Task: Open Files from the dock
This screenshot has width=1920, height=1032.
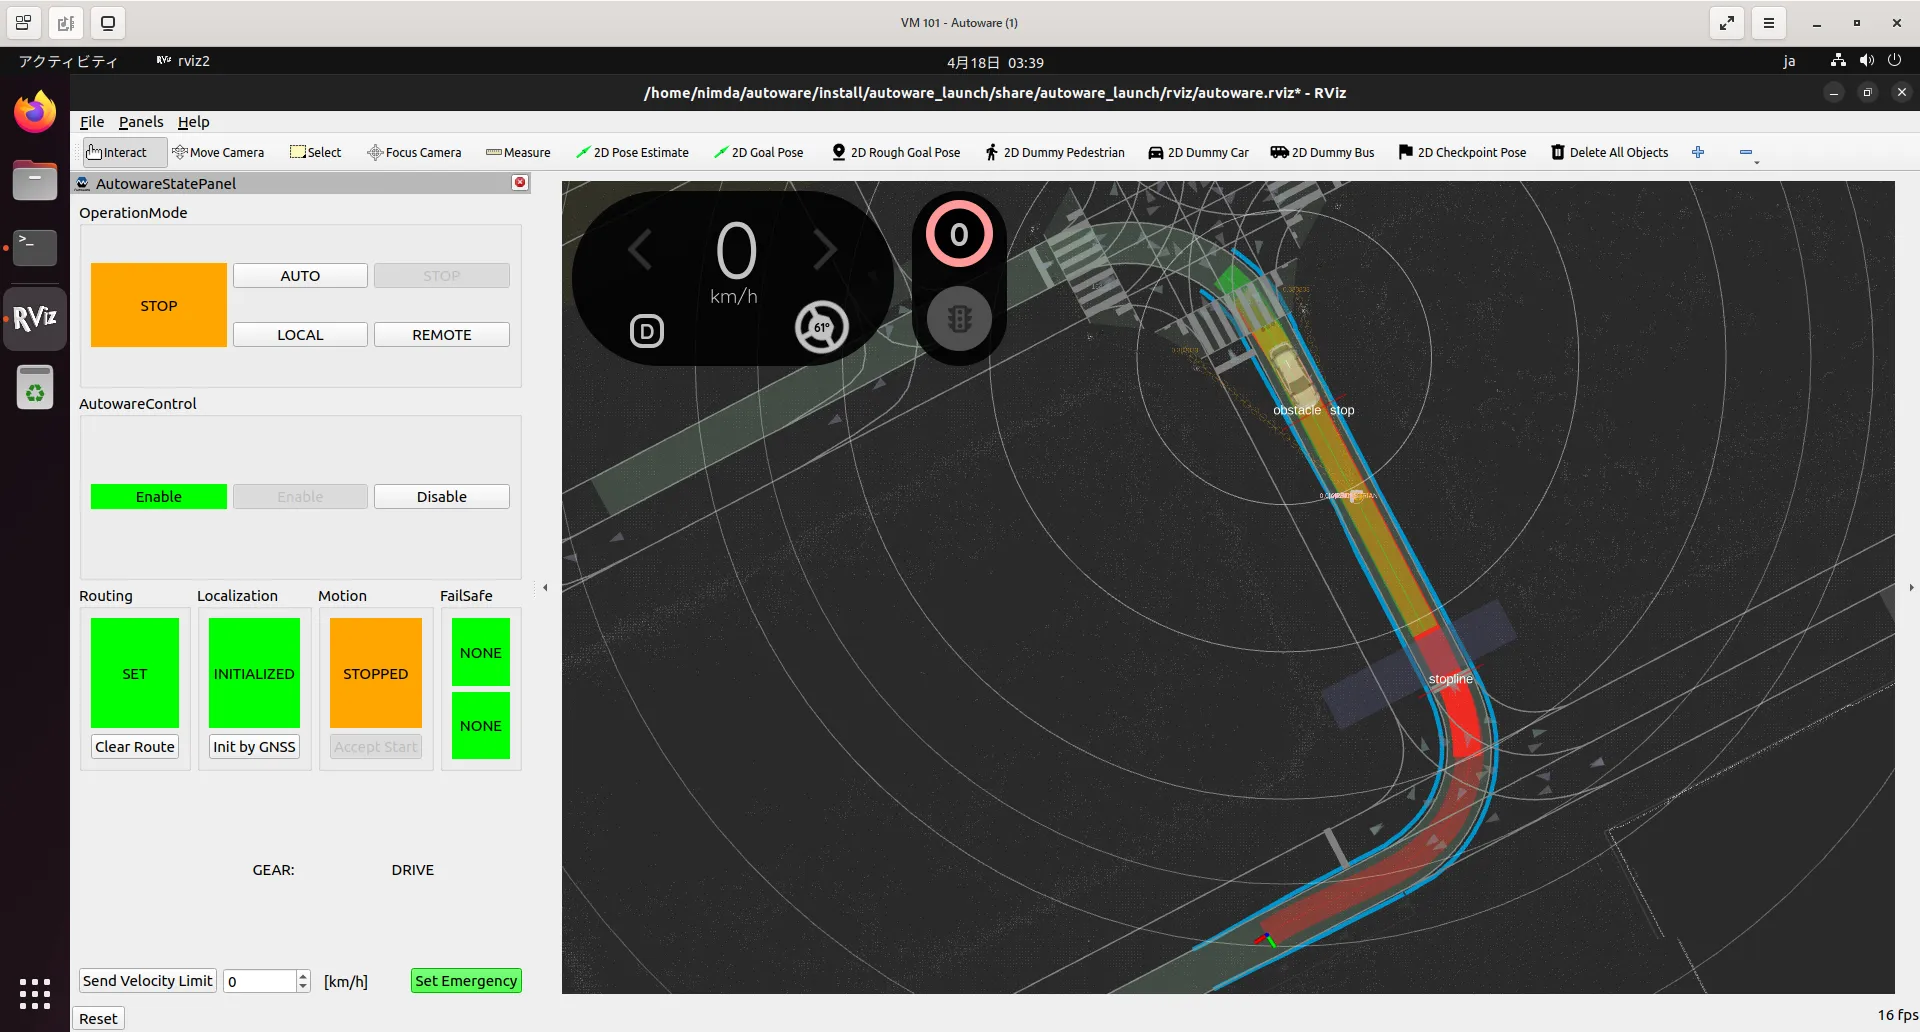Action: [35, 180]
